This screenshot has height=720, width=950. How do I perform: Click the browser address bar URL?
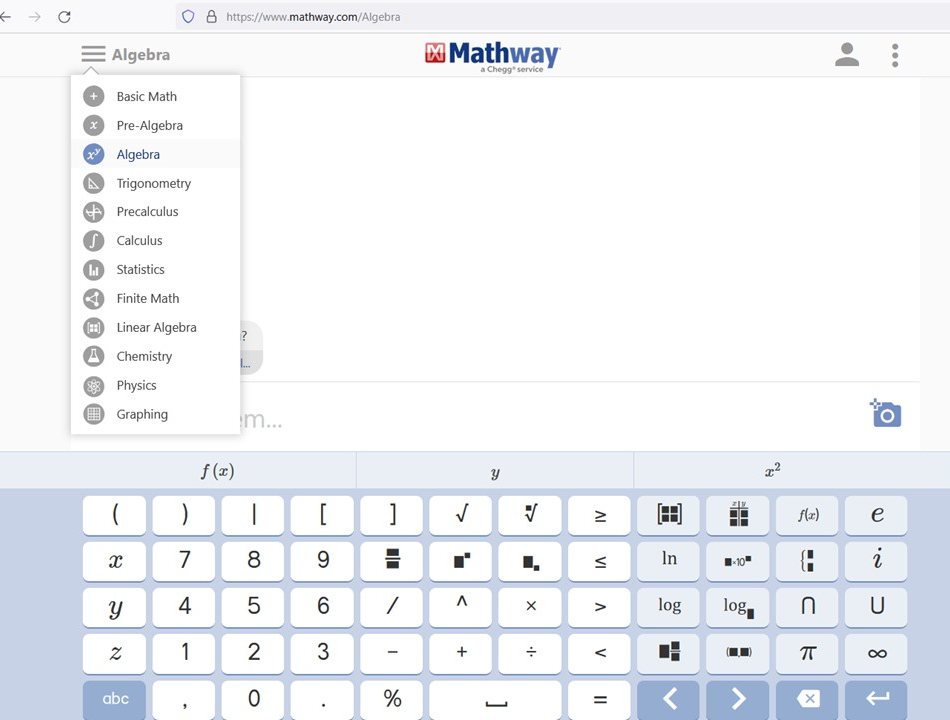(313, 17)
